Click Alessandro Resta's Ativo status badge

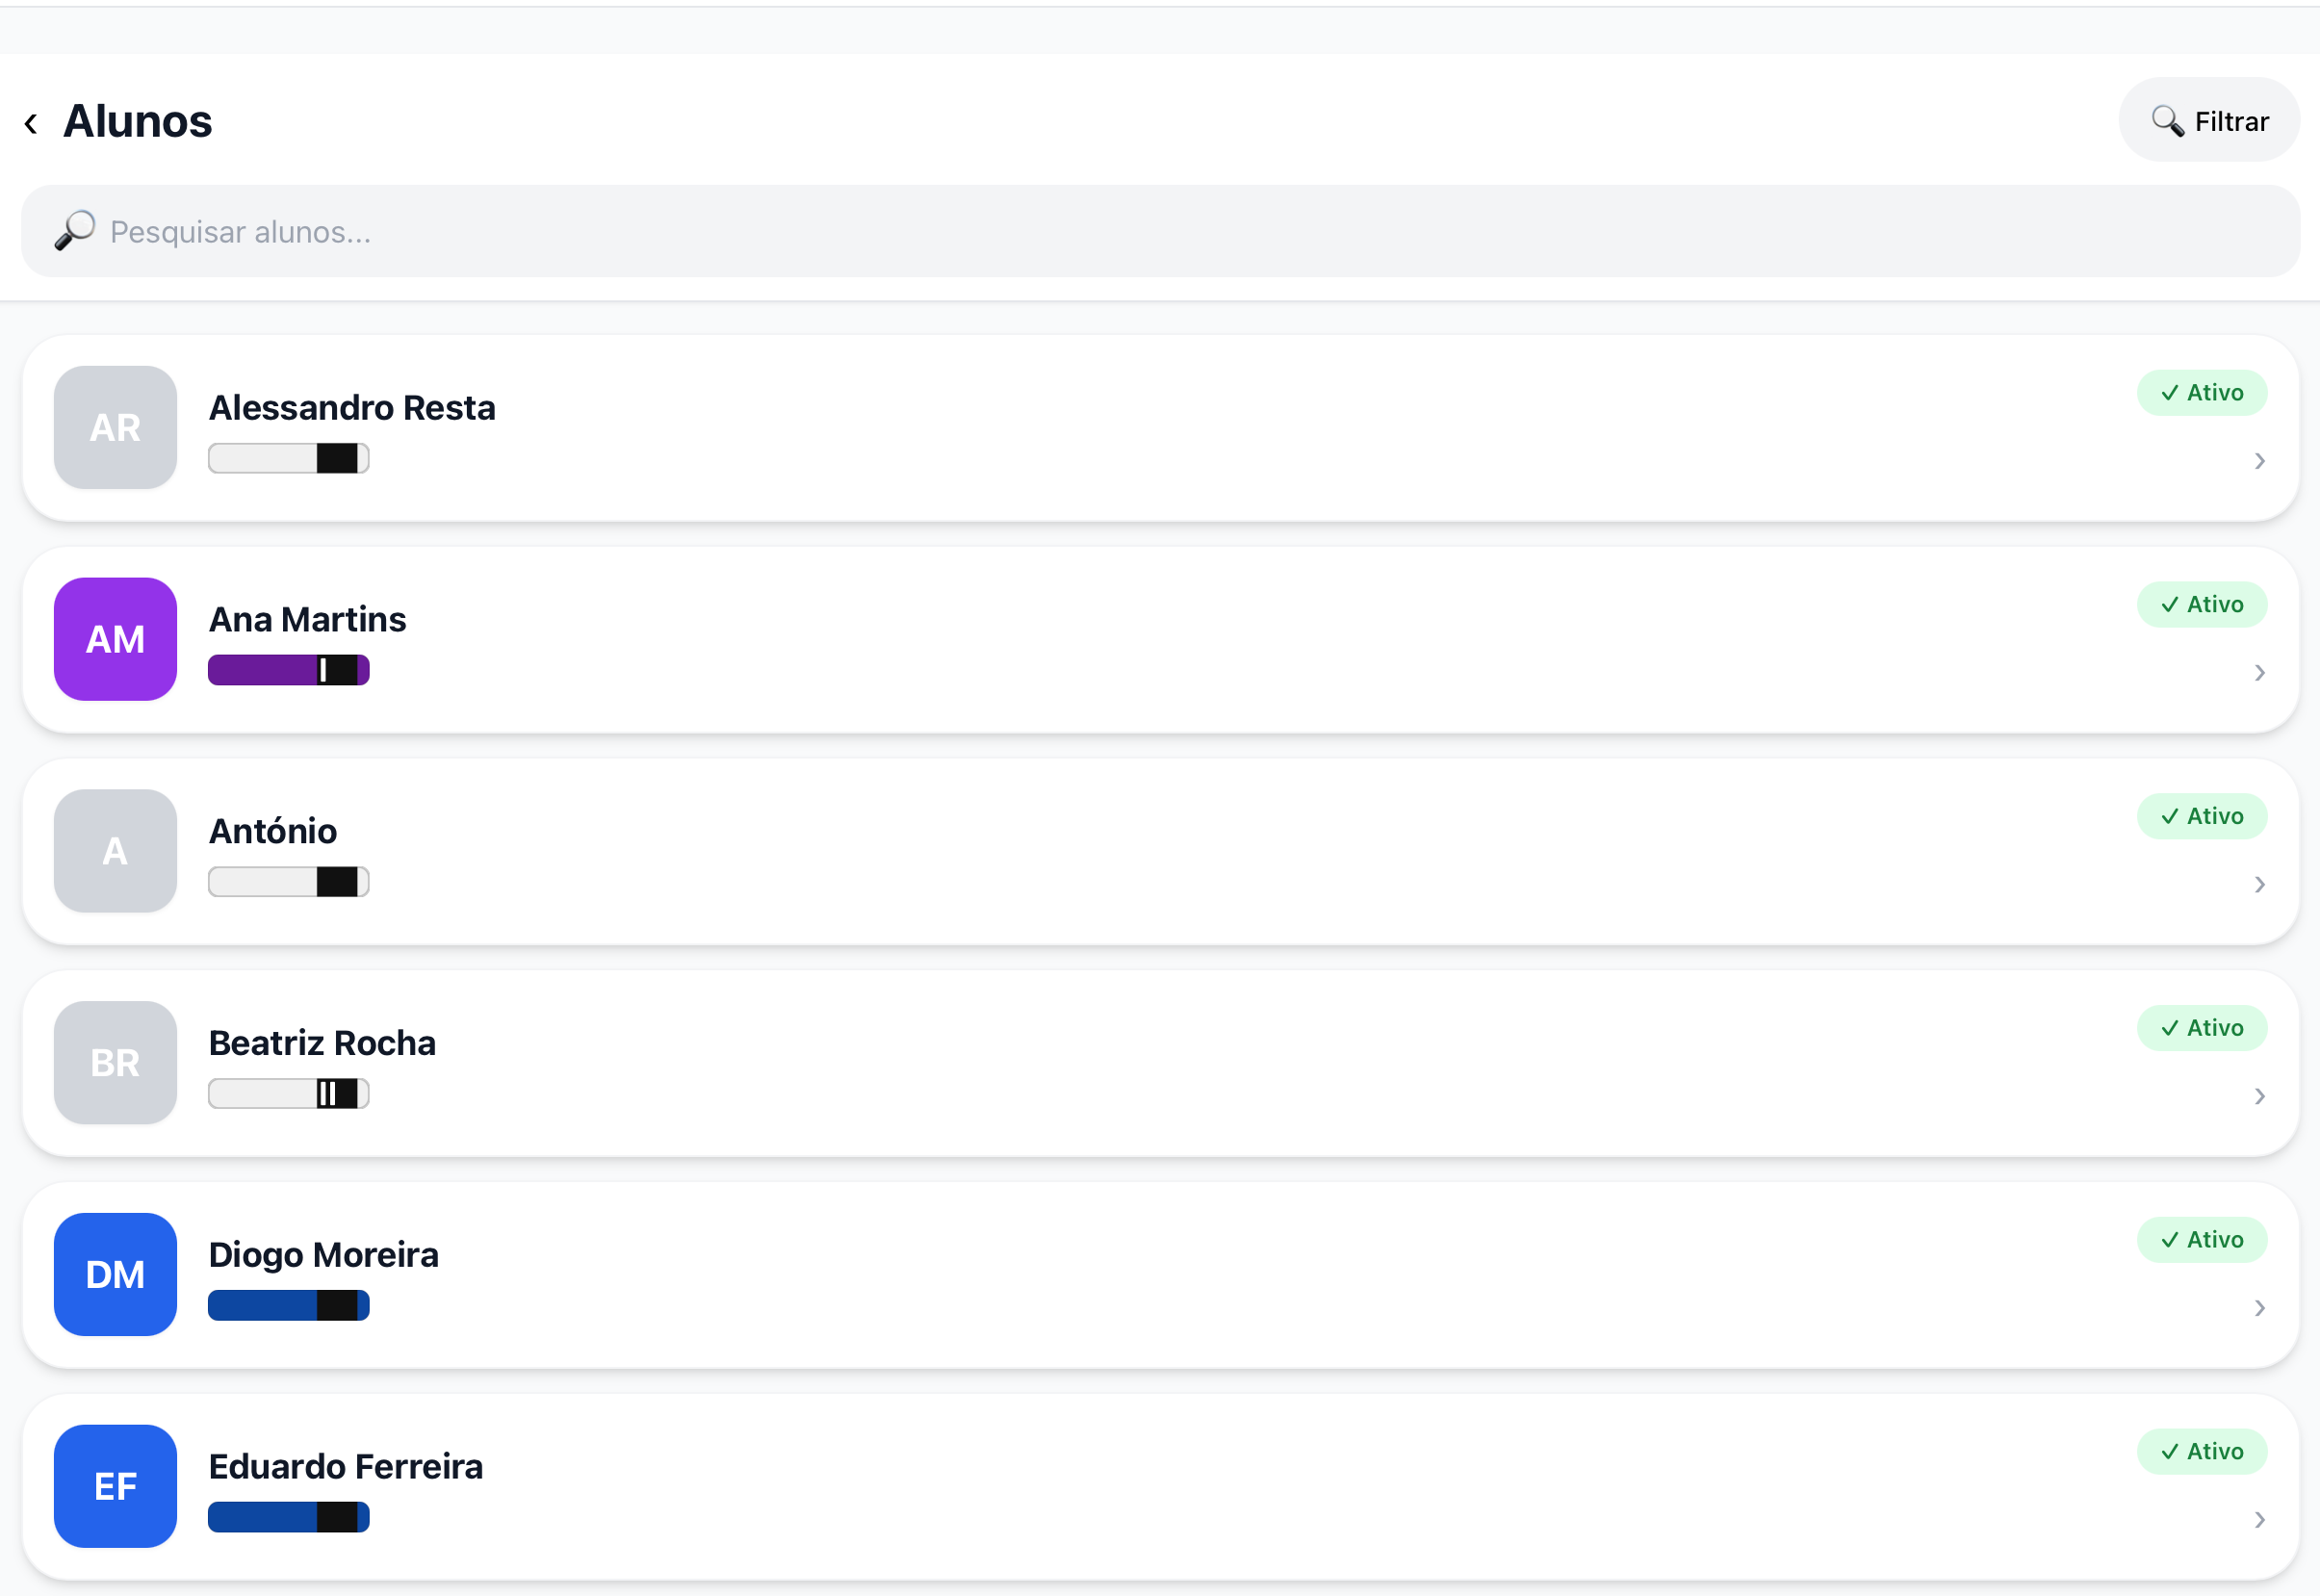coord(2202,393)
